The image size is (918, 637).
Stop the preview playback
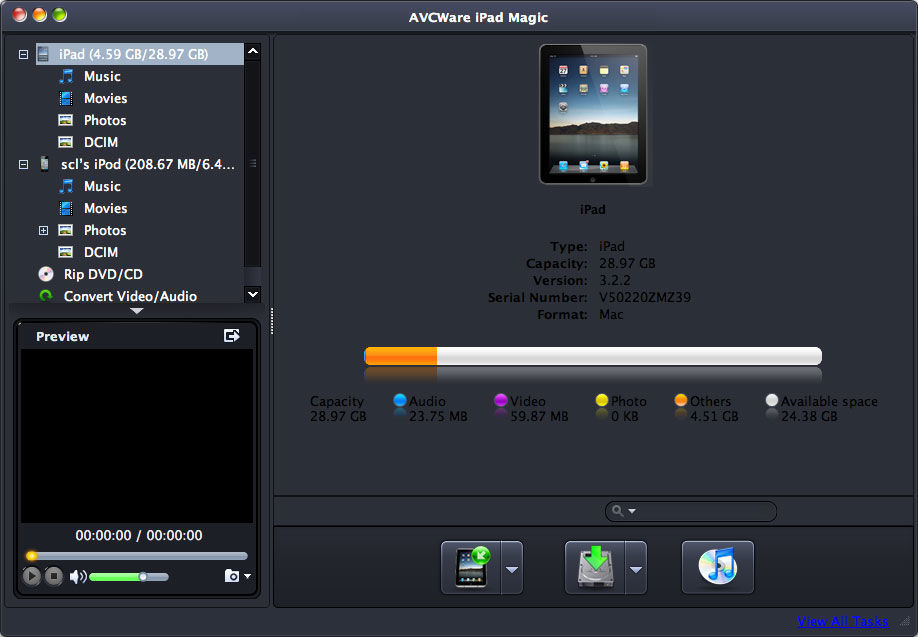click(x=54, y=577)
